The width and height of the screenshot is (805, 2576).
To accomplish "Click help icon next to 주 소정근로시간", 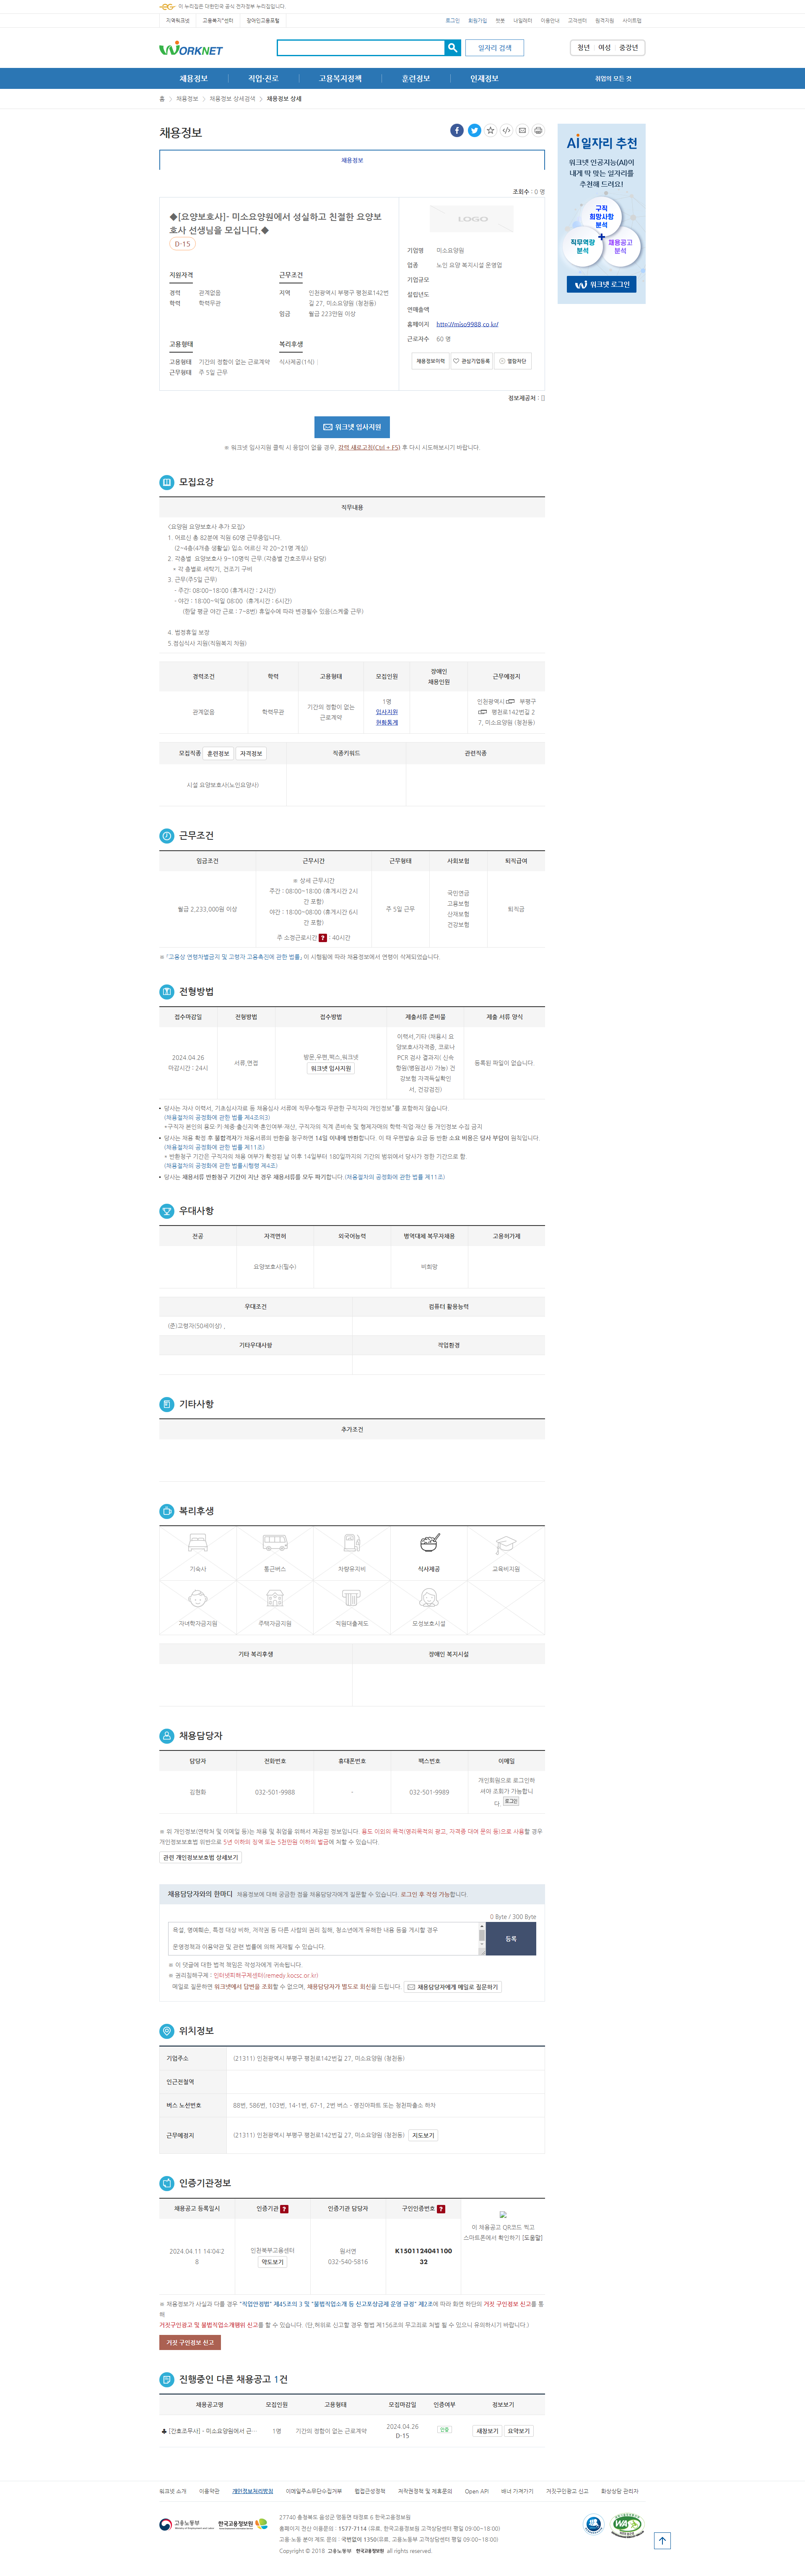I will tap(323, 938).
